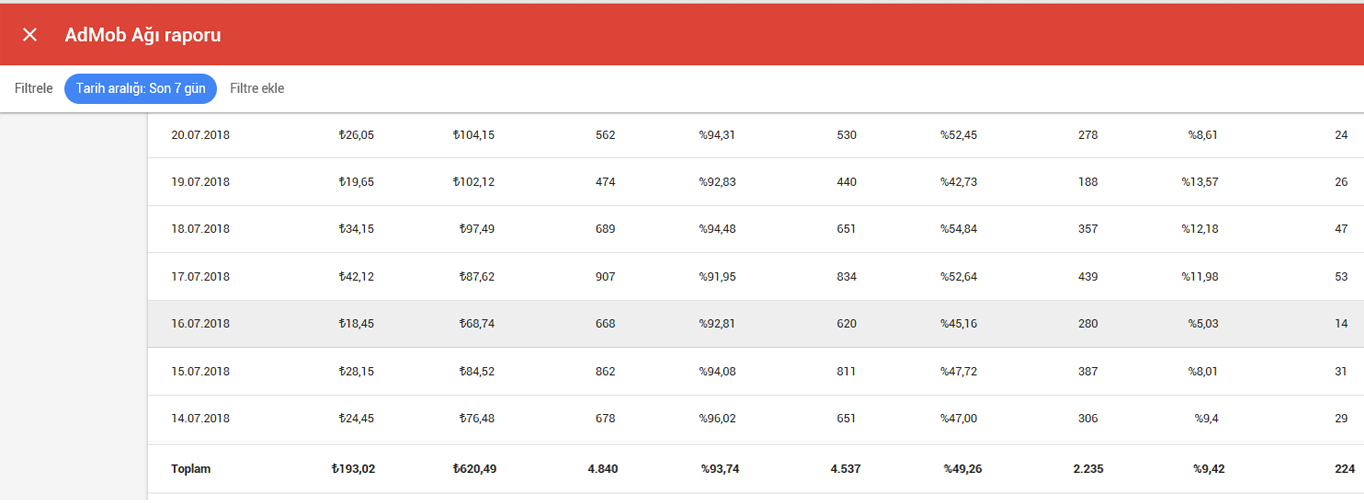Viewport: 1364px width, 503px height.
Task: Click the Filtrele label
Action: (x=34, y=89)
